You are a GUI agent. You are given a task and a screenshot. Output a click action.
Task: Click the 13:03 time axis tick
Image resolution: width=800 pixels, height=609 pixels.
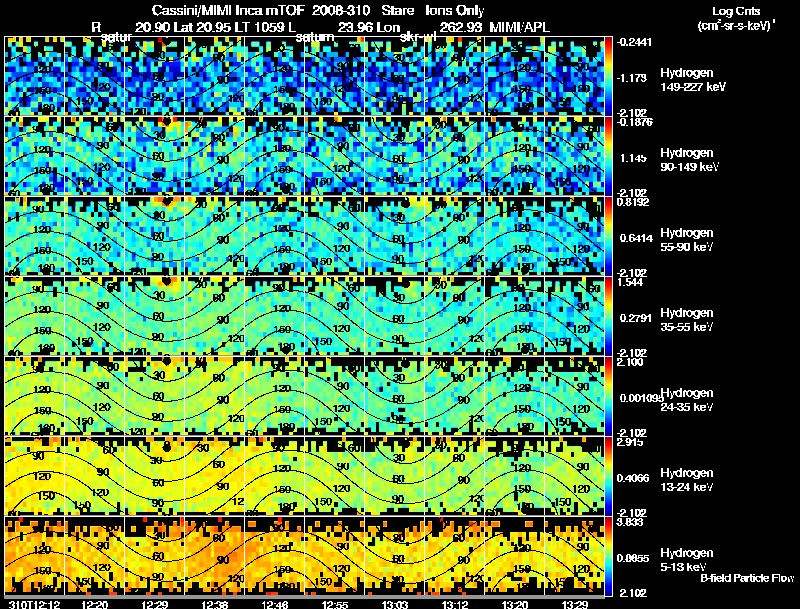pos(395,604)
